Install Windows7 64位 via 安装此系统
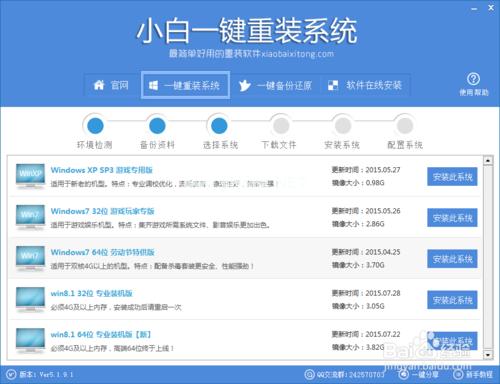 [452, 259]
